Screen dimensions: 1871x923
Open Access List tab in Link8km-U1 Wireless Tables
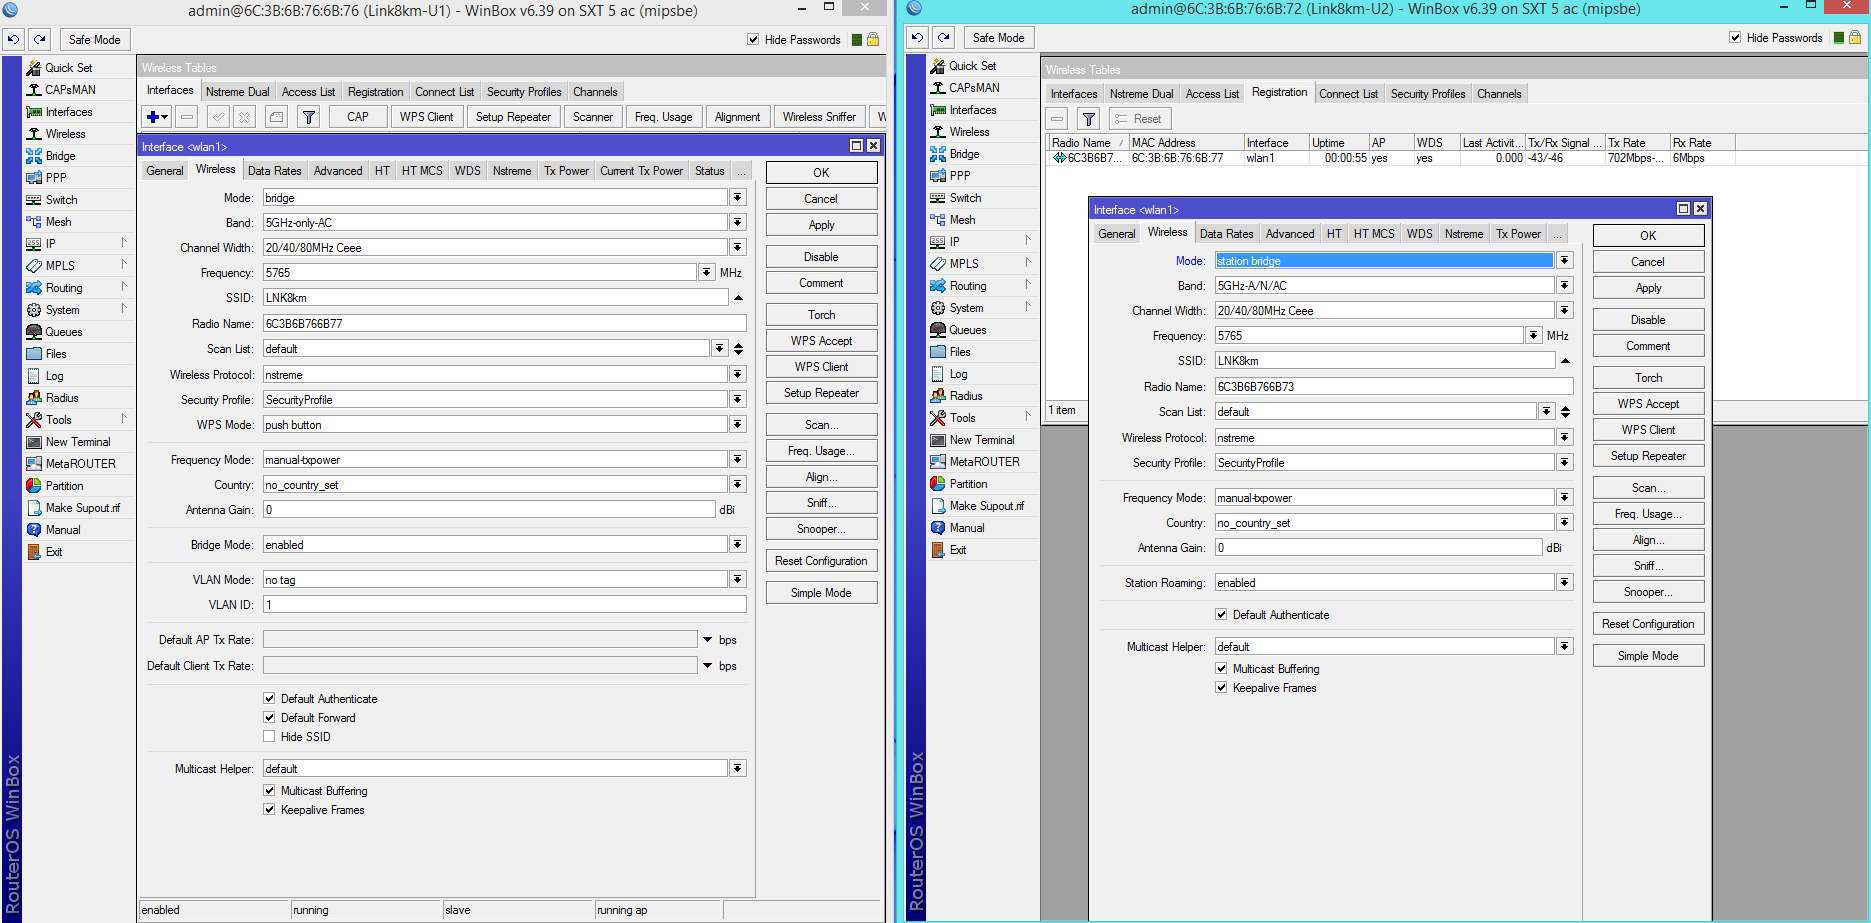click(x=308, y=92)
